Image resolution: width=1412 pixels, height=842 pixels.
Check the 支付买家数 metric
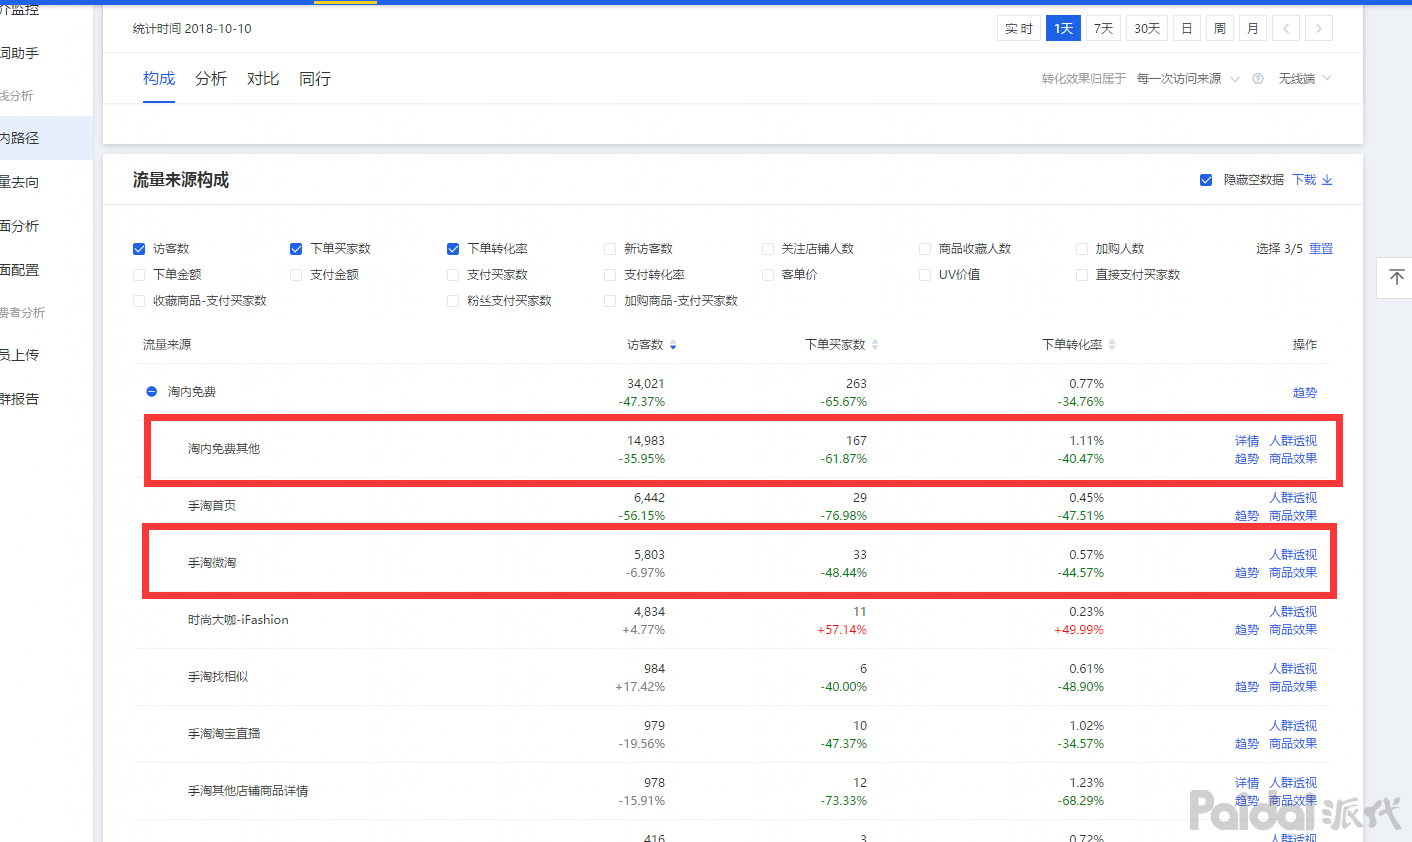point(453,275)
